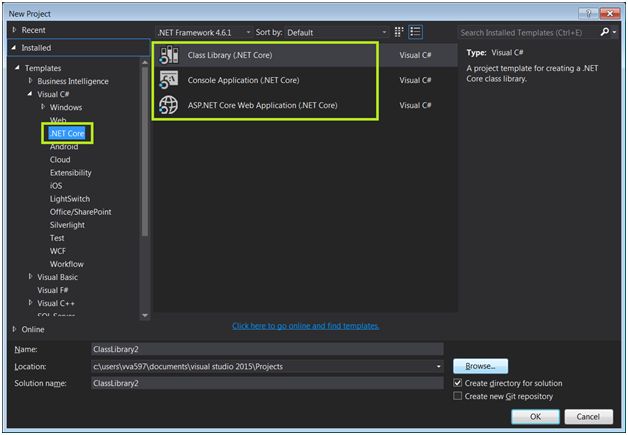Select Console Application (.NET Core) template name
Screen dimensions: 628x435
point(244,80)
